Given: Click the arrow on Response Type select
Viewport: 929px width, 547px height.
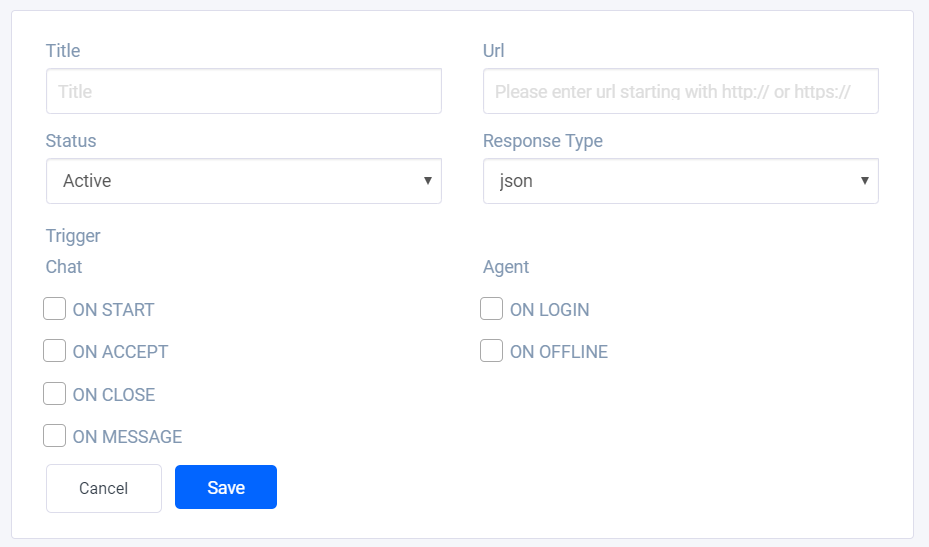Looking at the screenshot, I should (x=864, y=181).
